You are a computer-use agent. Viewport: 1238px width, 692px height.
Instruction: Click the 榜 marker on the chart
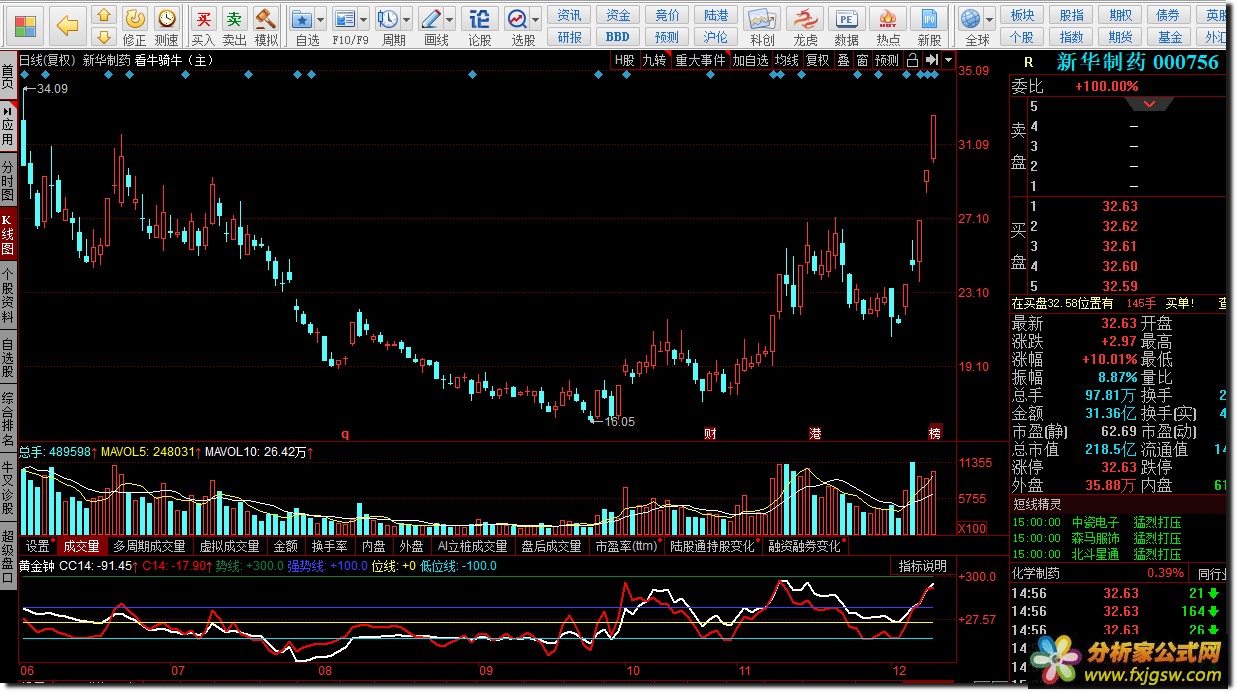[x=935, y=434]
